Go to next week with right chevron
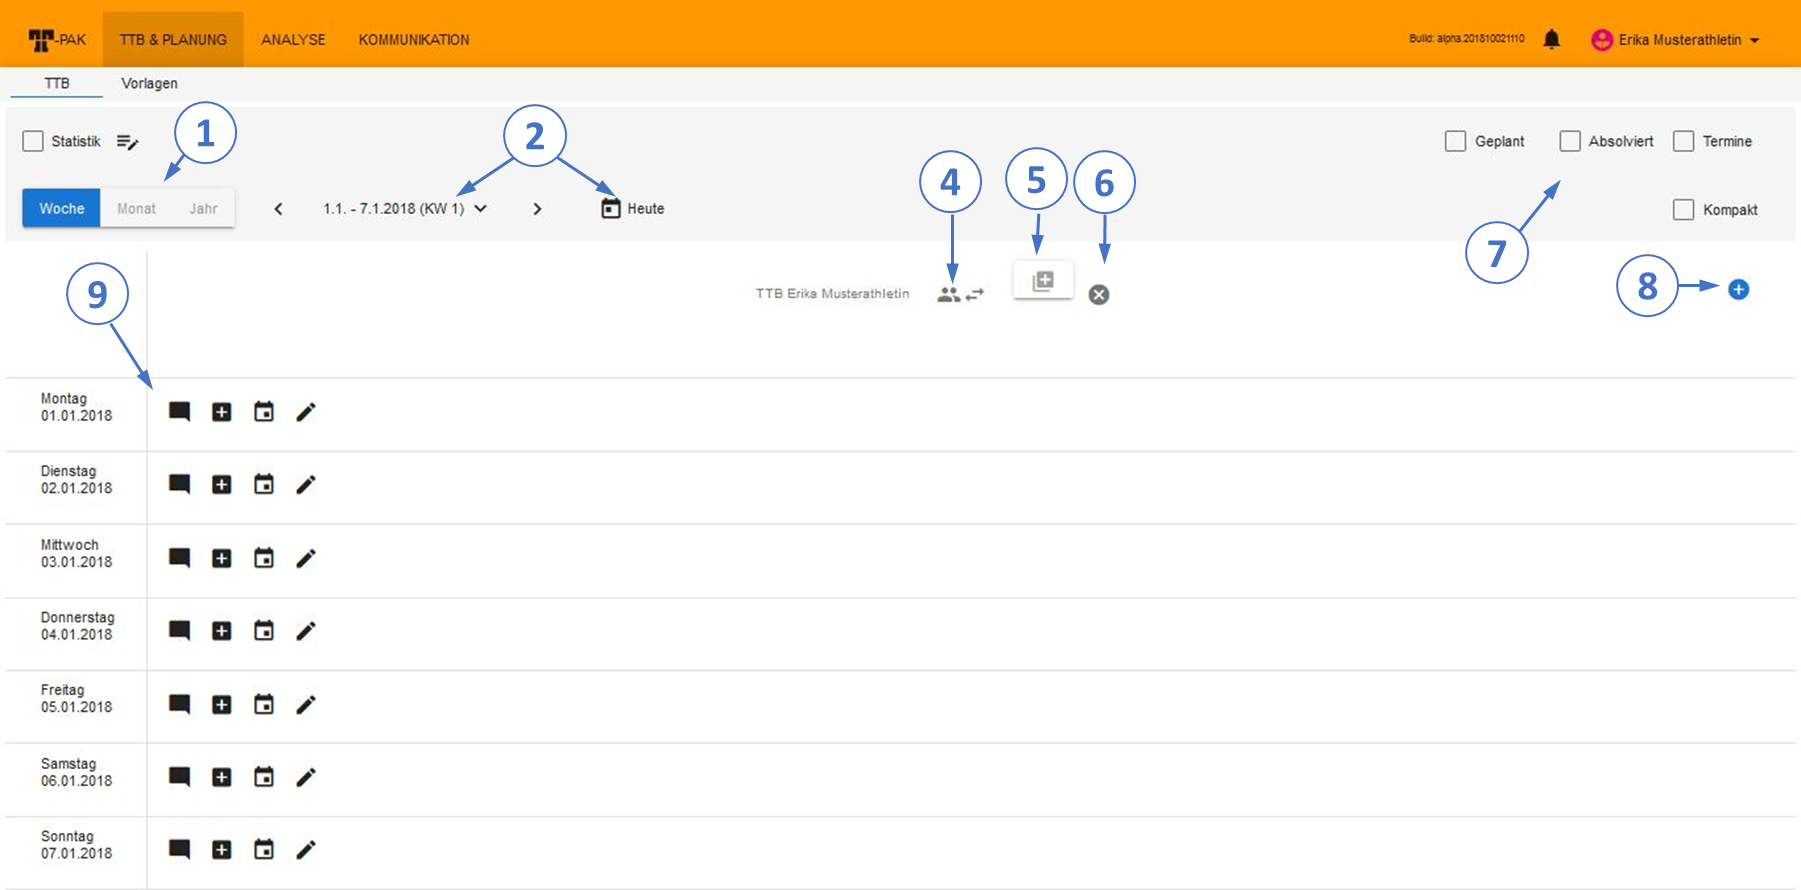 pos(537,209)
